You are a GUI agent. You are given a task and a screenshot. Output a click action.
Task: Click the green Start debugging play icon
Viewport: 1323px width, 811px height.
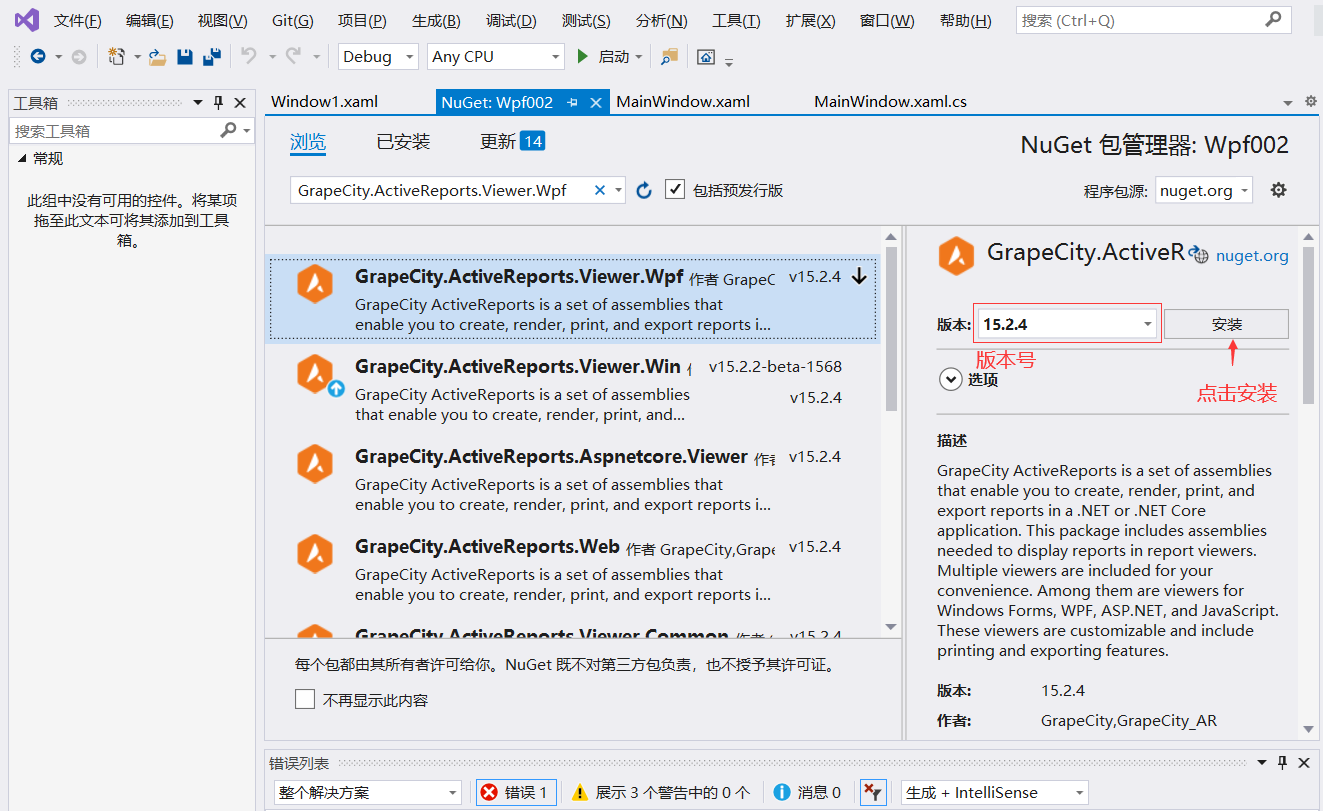pyautogui.click(x=583, y=57)
